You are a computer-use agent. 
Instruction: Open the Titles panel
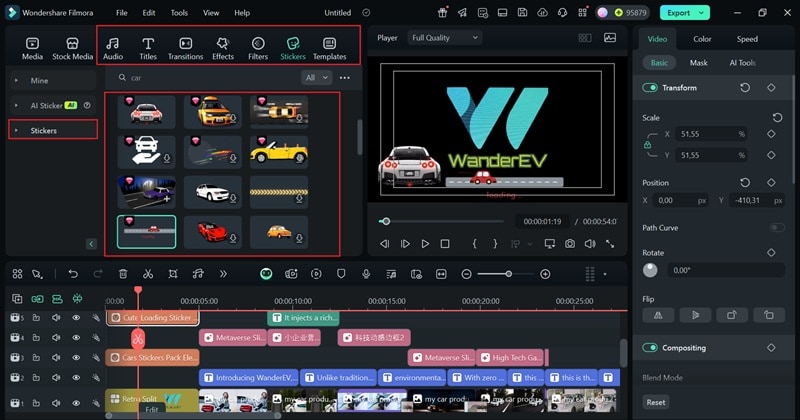[x=148, y=48]
